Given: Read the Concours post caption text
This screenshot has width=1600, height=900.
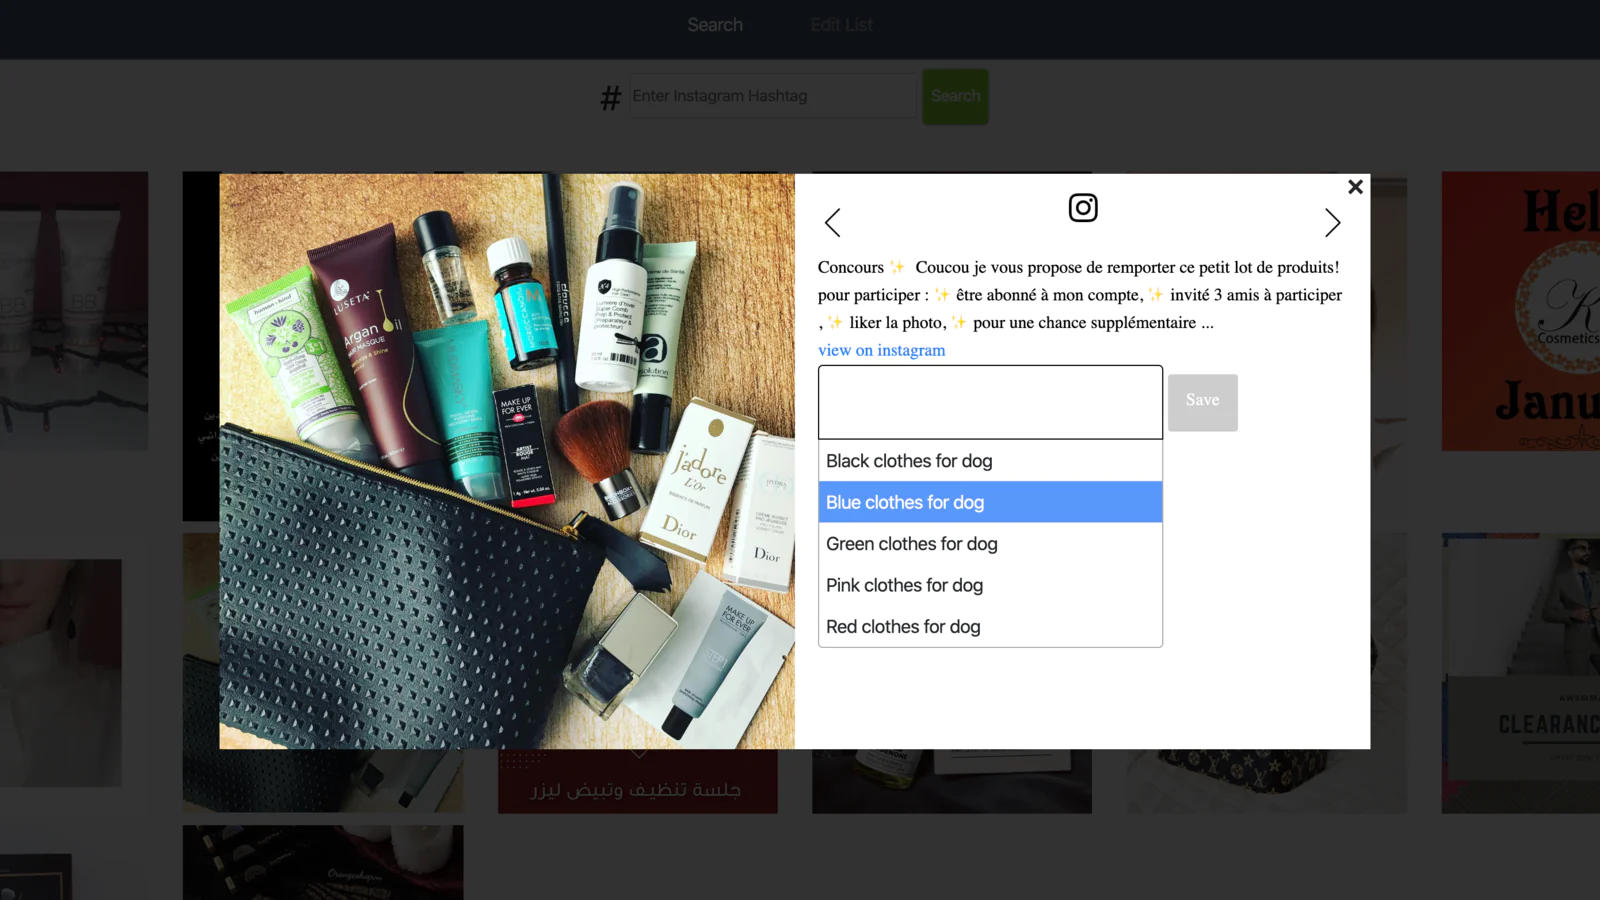Looking at the screenshot, I should coord(1080,295).
